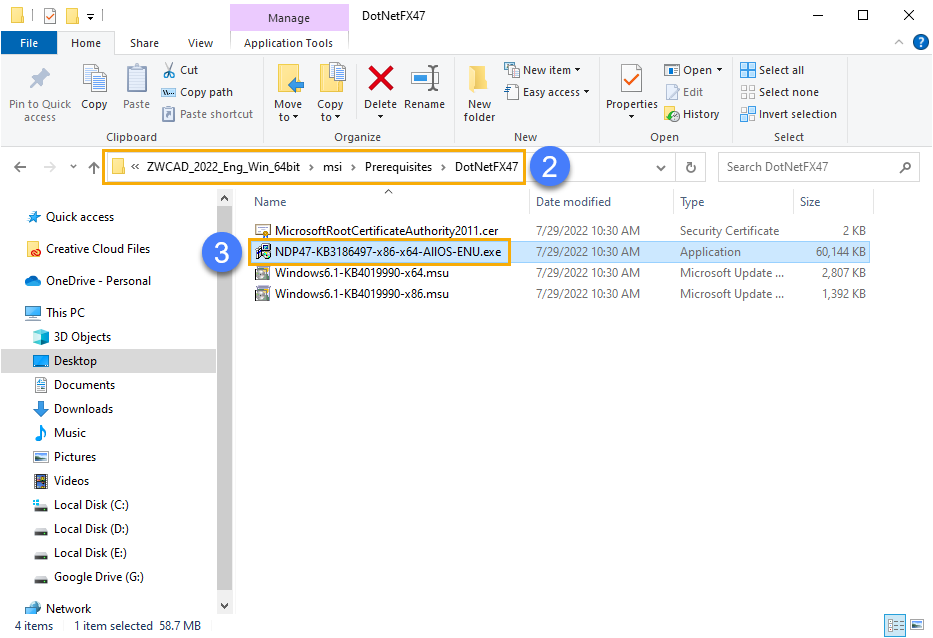Open the Move to dropdown
Screen dimensions: 933x638
pos(289,93)
